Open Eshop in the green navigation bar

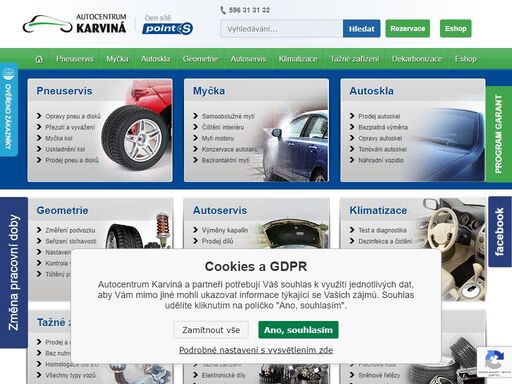(466, 59)
